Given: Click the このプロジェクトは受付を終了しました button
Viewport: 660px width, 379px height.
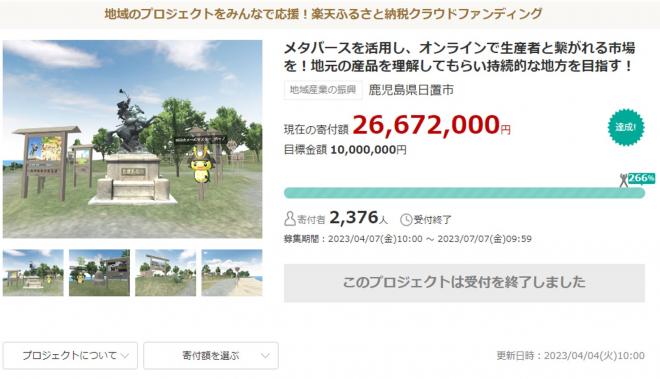Looking at the screenshot, I should pyautogui.click(x=464, y=283).
